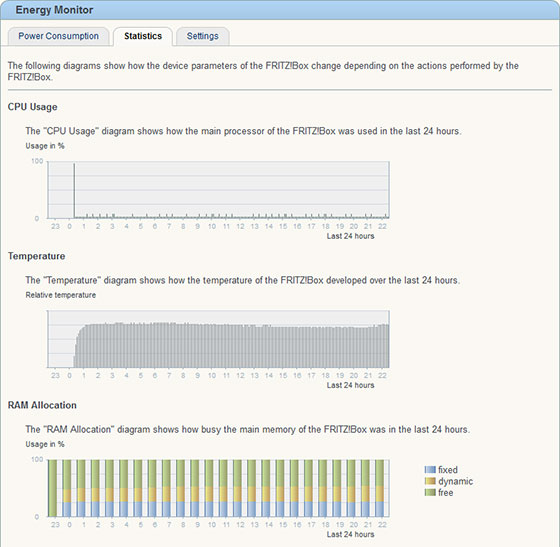
Task: Click the RAM bar at hour 22
Action: tap(380, 488)
